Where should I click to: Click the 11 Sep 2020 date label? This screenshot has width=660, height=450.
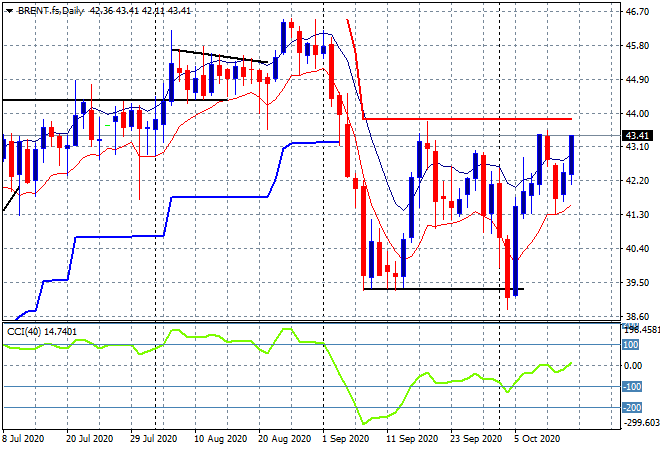(x=412, y=439)
